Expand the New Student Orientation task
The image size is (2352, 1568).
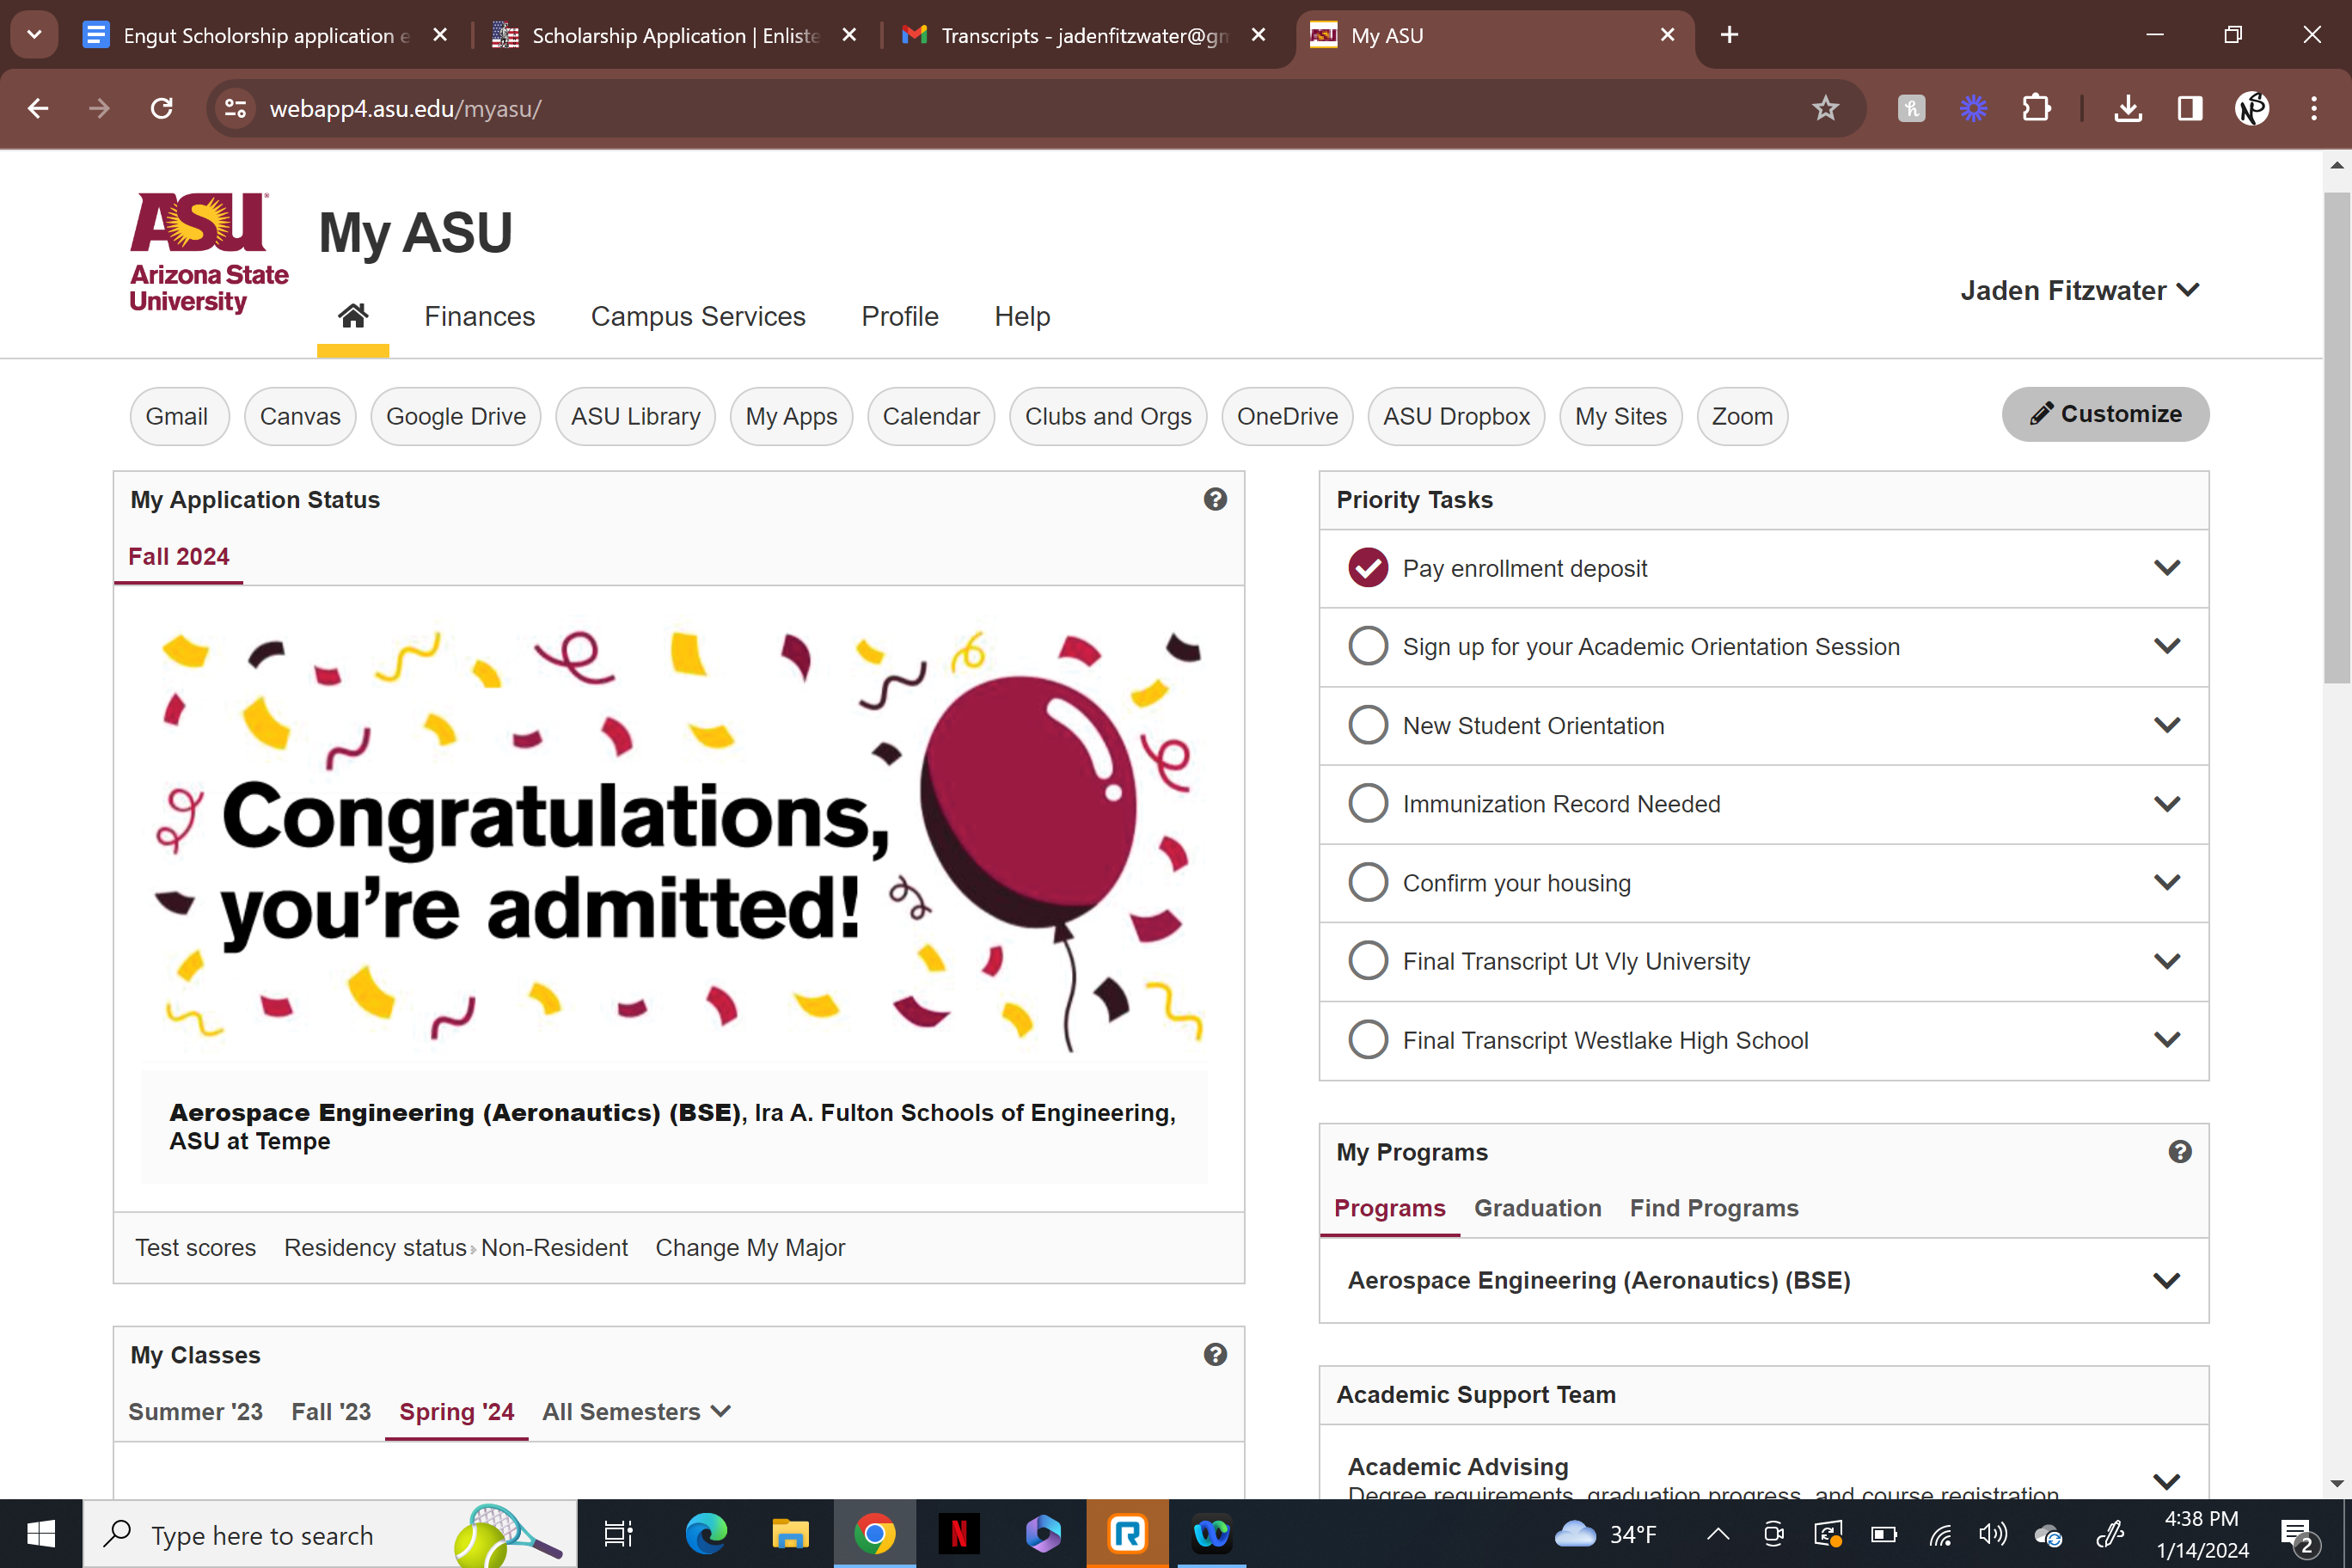(x=2166, y=725)
